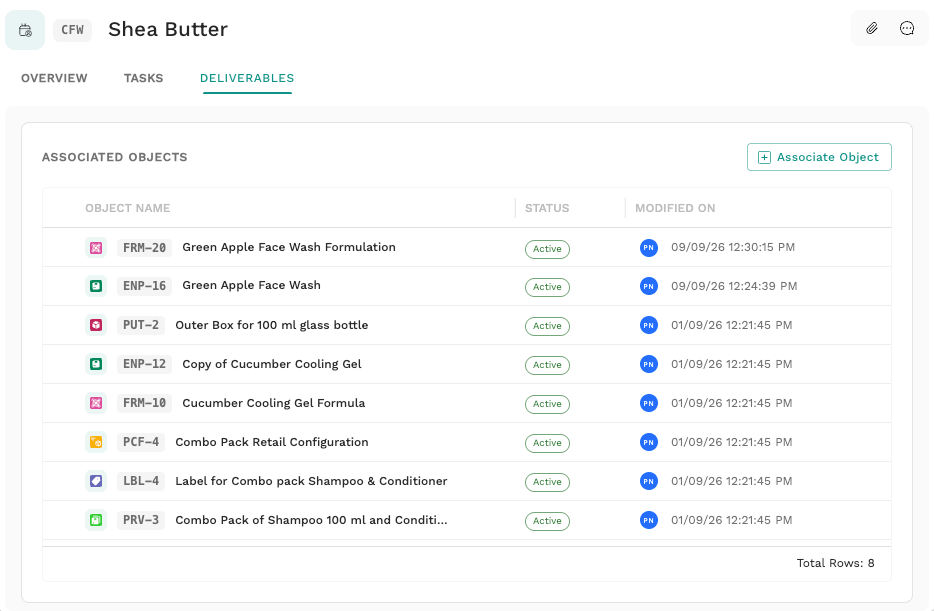Click the PUT-2 identifier badge
Image resolution: width=934 pixels, height=611 pixels.
(141, 325)
